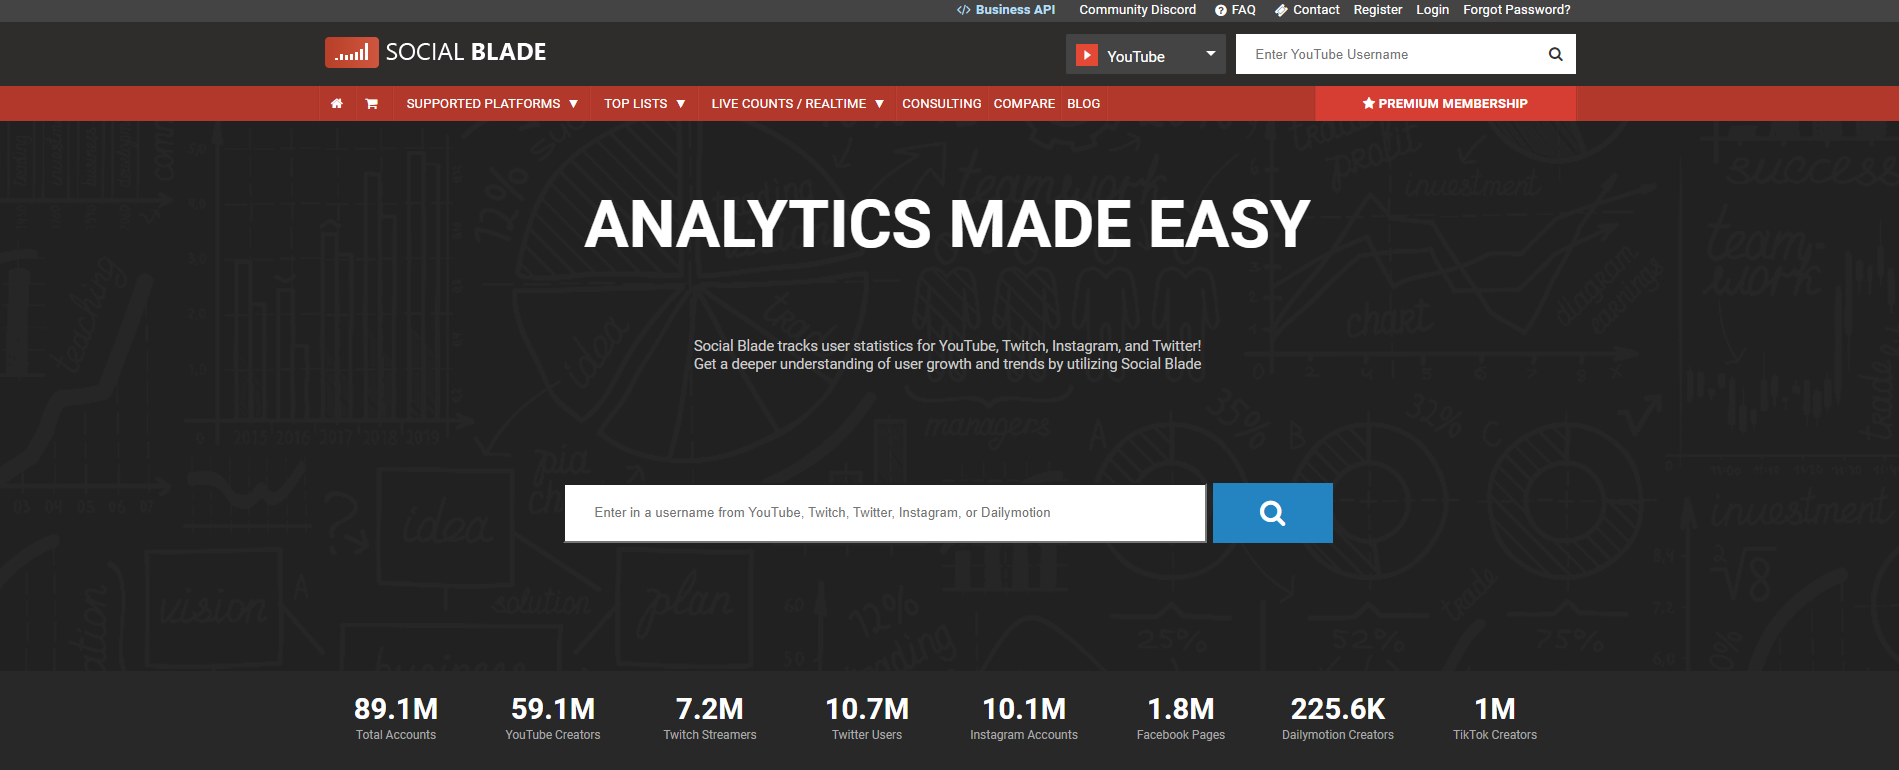Click the Premium Membership button

(1445, 104)
